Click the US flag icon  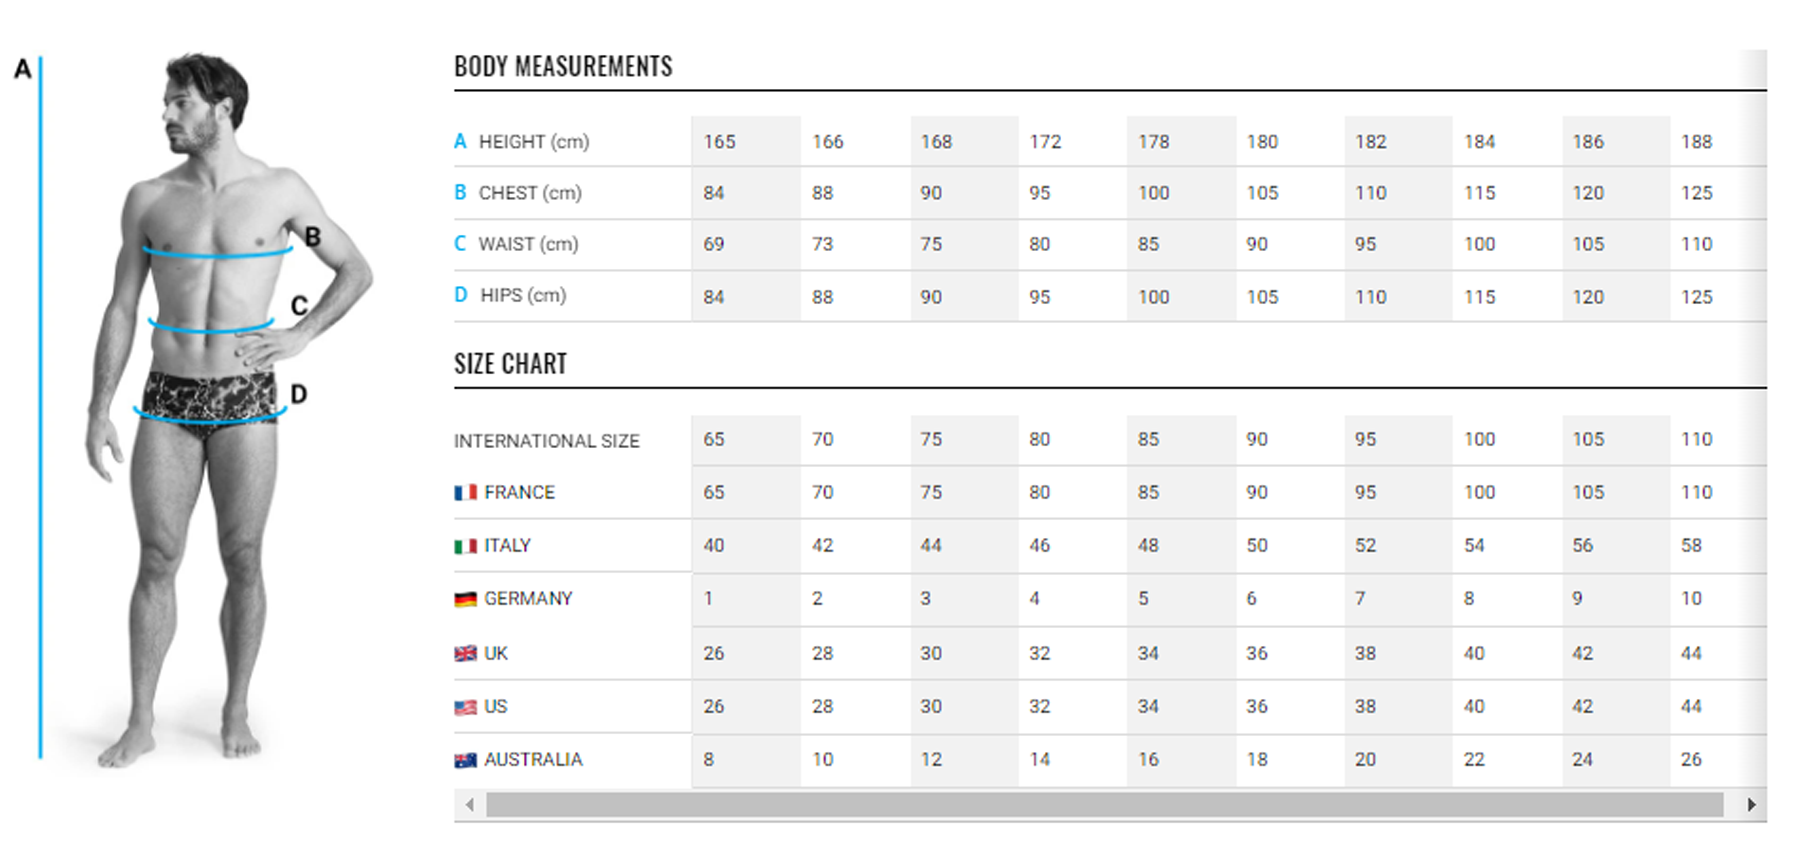[x=465, y=707]
